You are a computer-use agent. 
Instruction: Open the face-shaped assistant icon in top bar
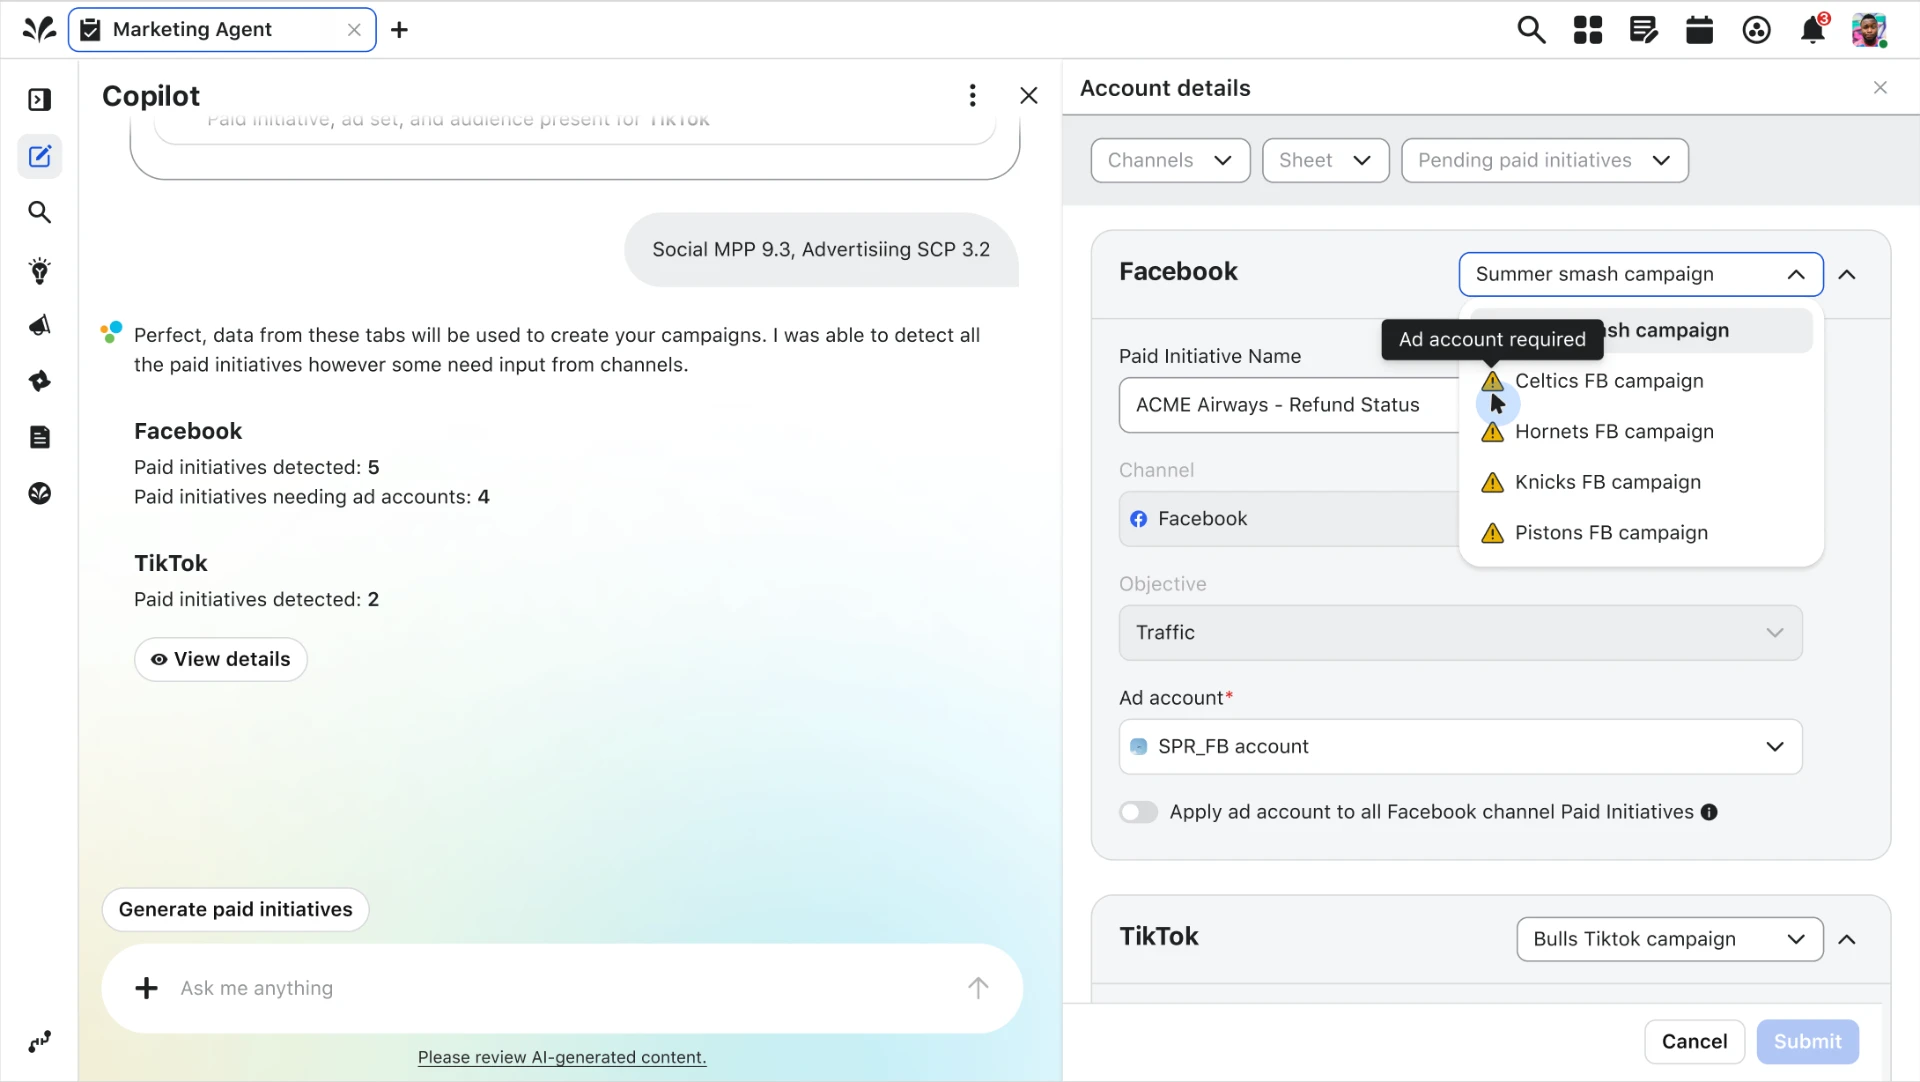coord(1756,30)
